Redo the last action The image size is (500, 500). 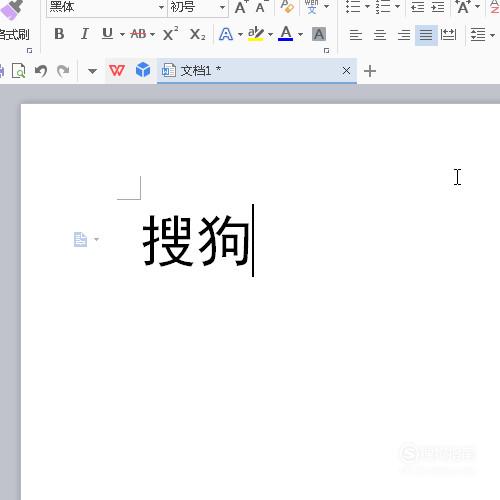(x=63, y=71)
